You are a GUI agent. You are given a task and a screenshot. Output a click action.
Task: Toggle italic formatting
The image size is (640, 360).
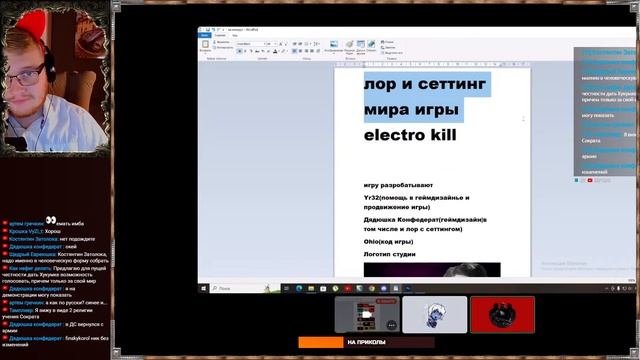point(245,51)
